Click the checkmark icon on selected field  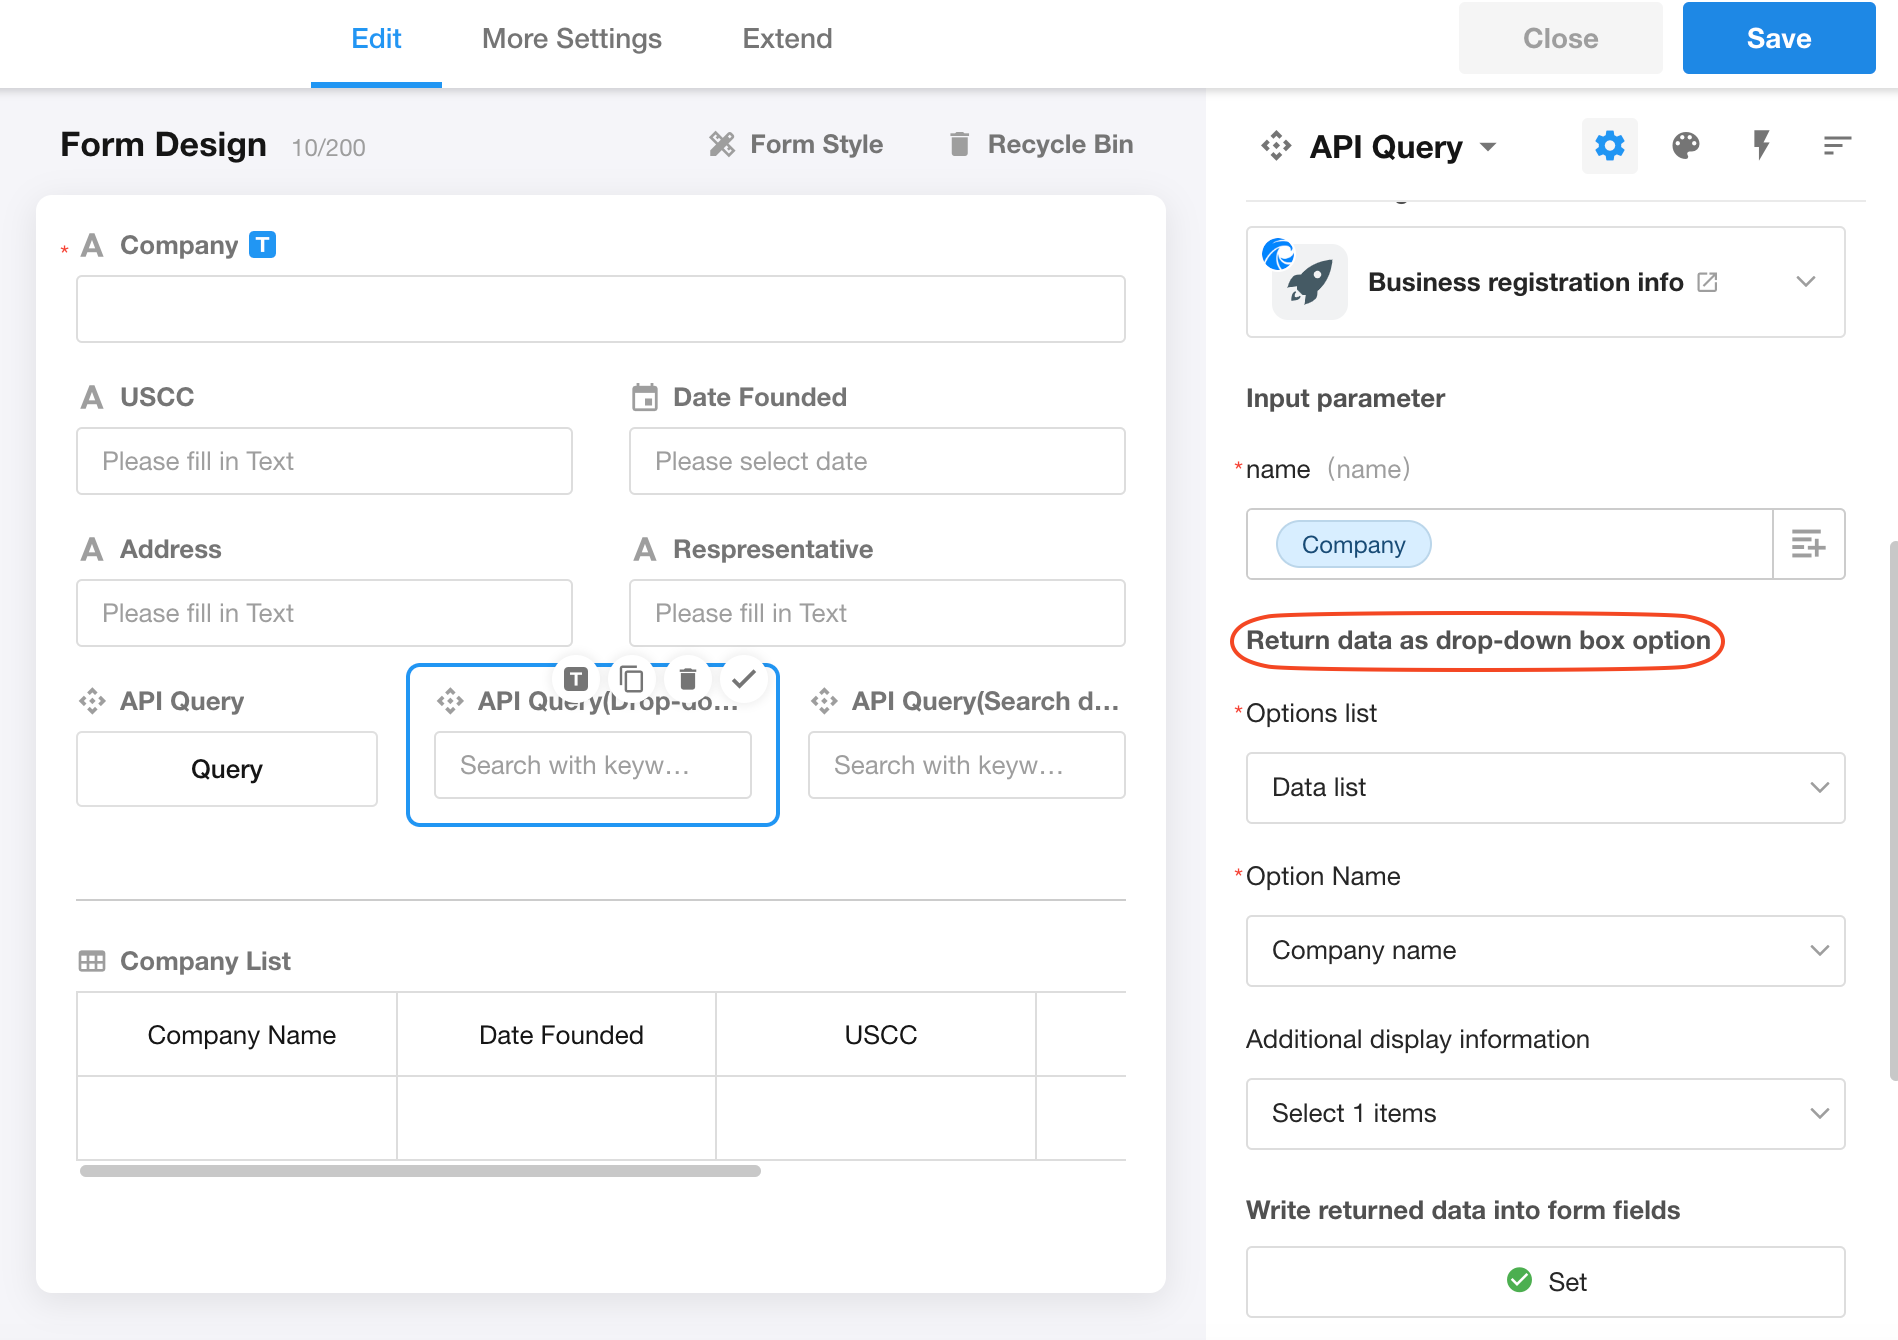743,679
